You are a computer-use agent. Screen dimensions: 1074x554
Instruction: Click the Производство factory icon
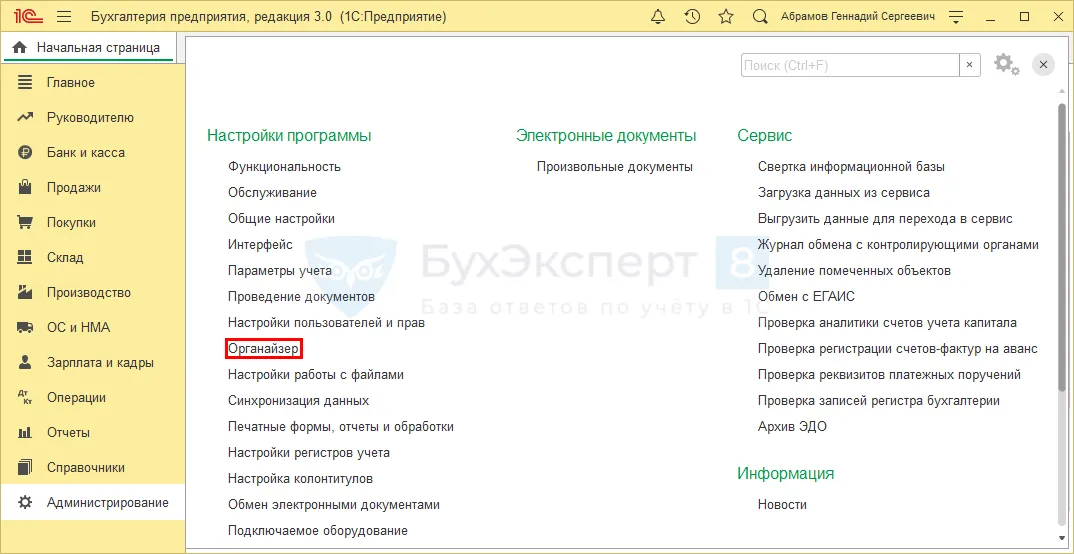[25, 292]
